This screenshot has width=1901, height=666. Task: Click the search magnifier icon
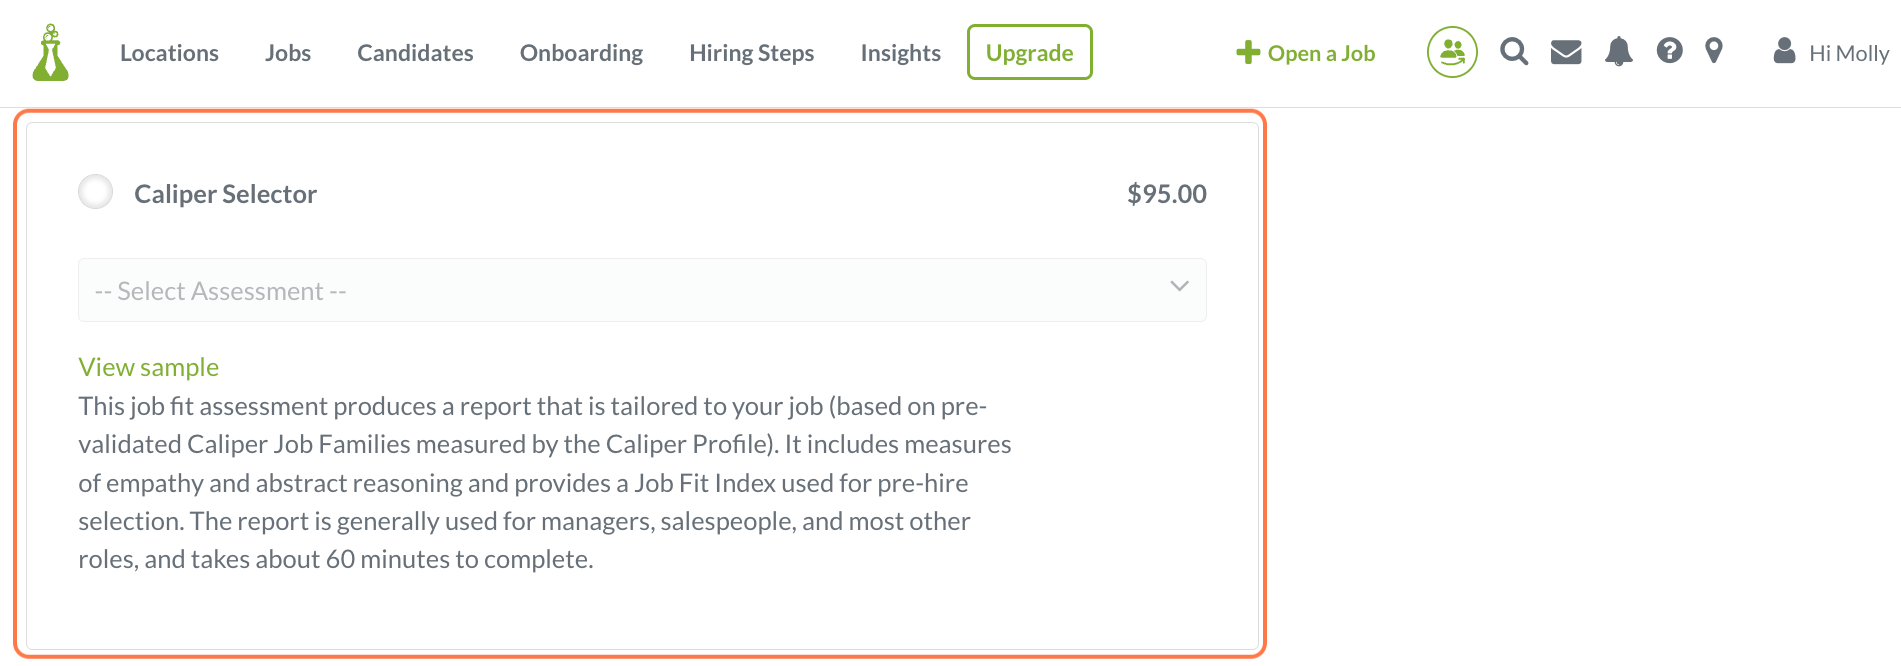(x=1514, y=52)
